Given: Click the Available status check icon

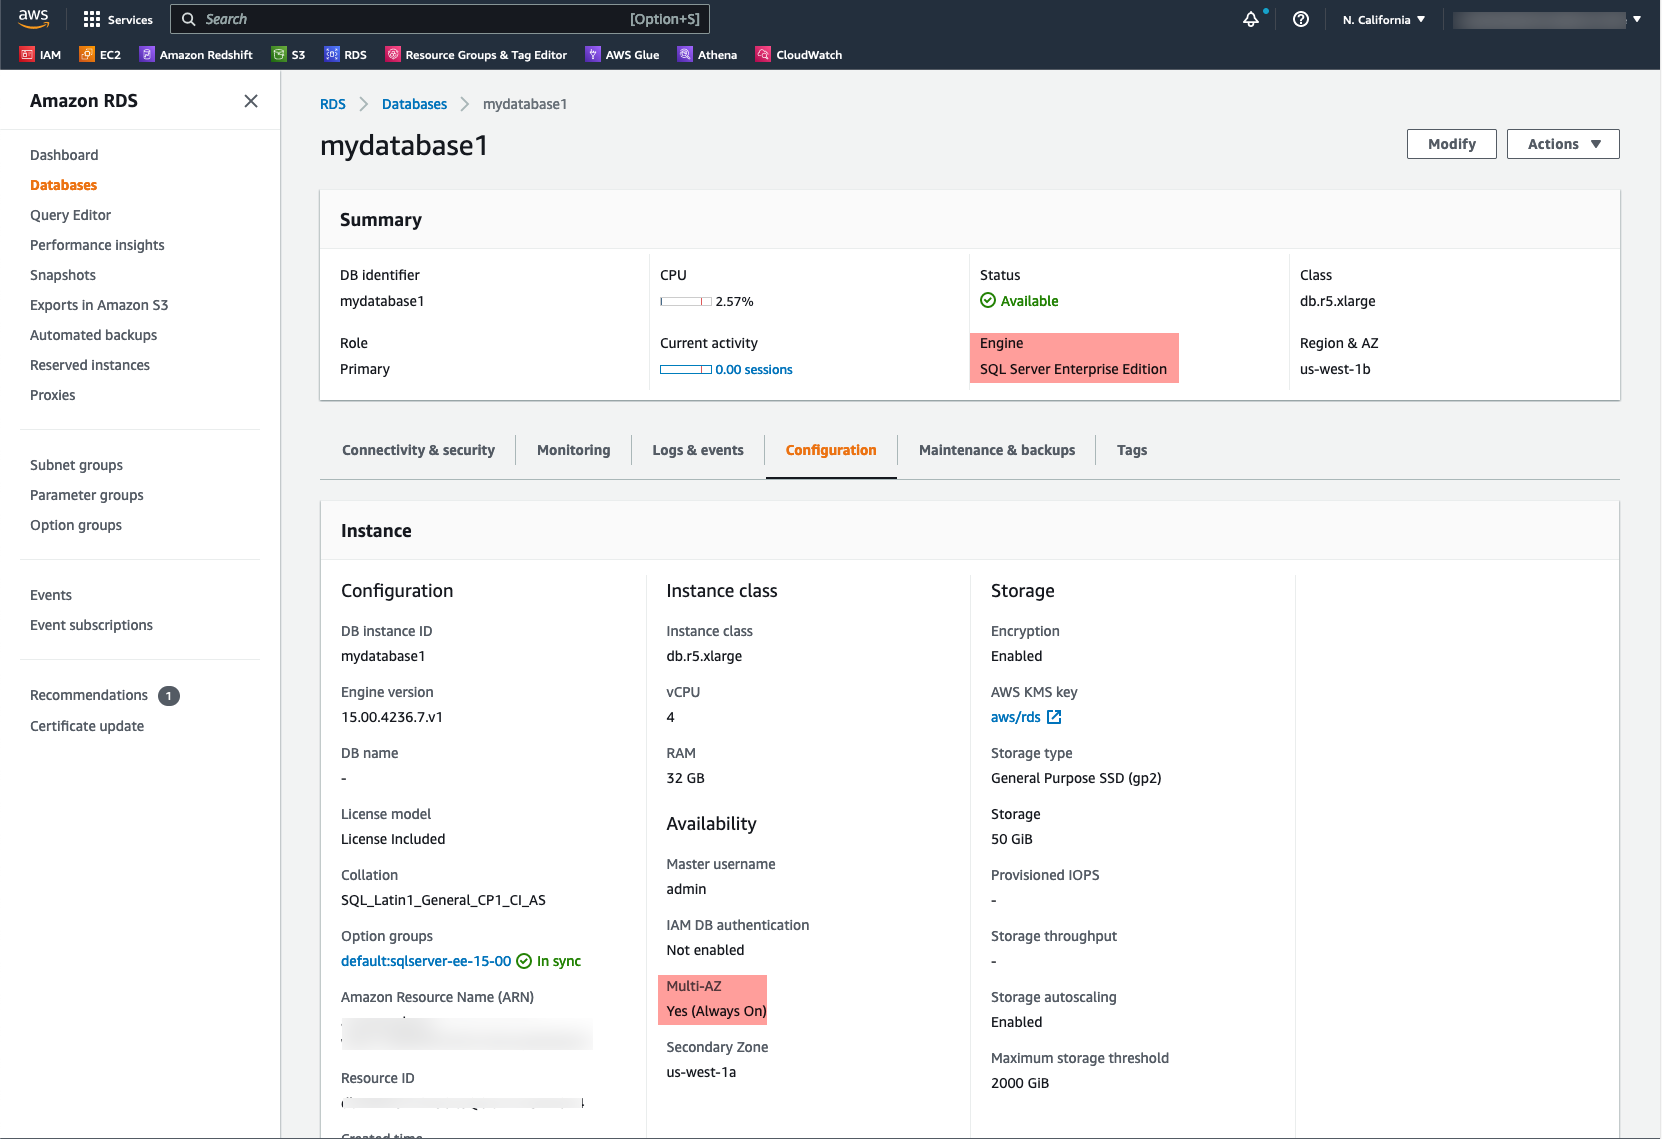Looking at the screenshot, I should pyautogui.click(x=988, y=300).
